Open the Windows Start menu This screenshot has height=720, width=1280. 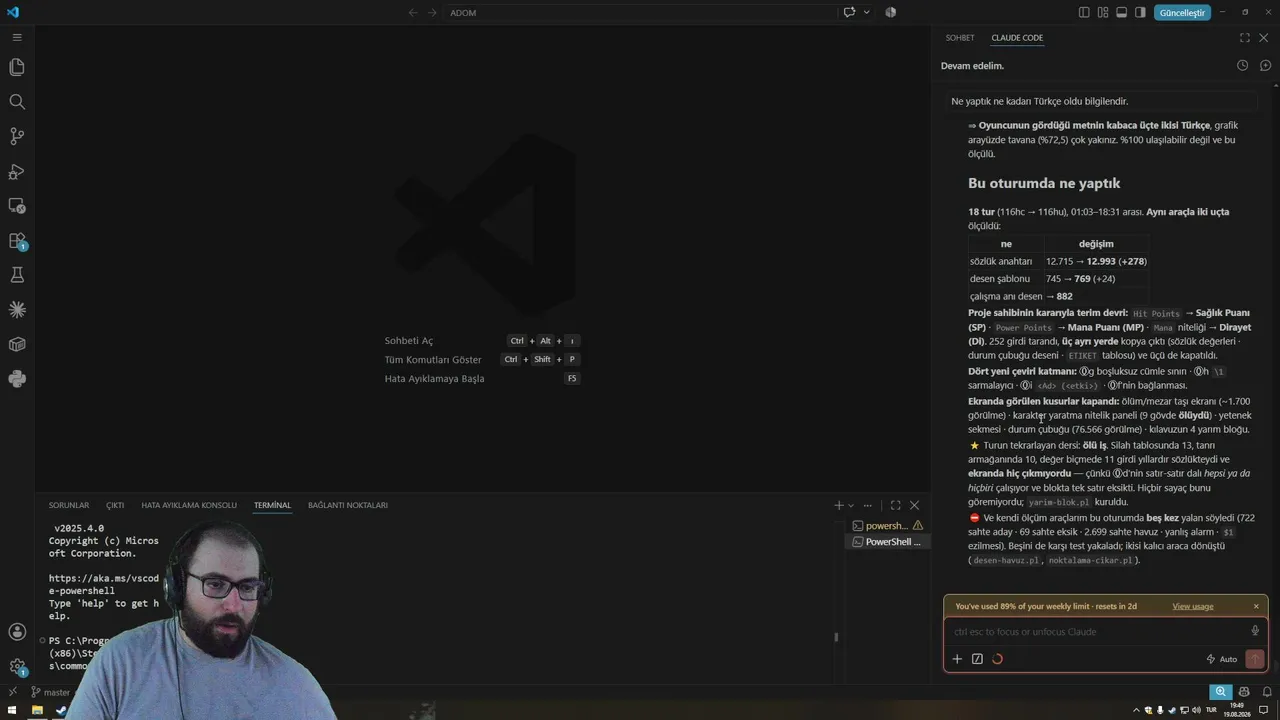[x=12, y=710]
